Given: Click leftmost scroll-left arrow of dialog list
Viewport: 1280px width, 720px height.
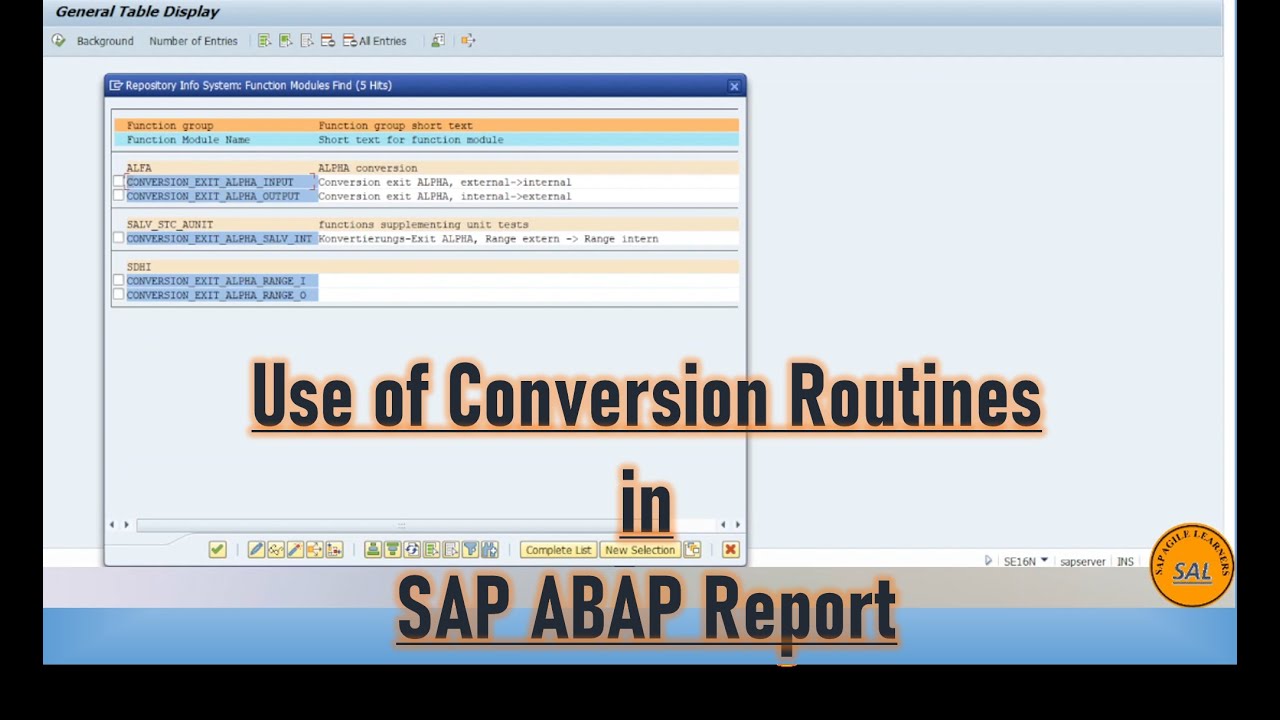Looking at the screenshot, I should point(112,524).
